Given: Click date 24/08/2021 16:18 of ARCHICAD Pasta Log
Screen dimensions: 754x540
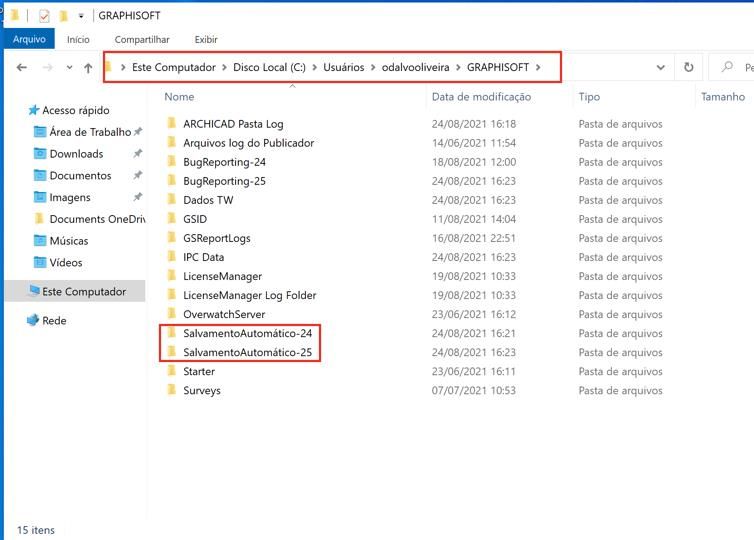Looking at the screenshot, I should click(474, 124).
